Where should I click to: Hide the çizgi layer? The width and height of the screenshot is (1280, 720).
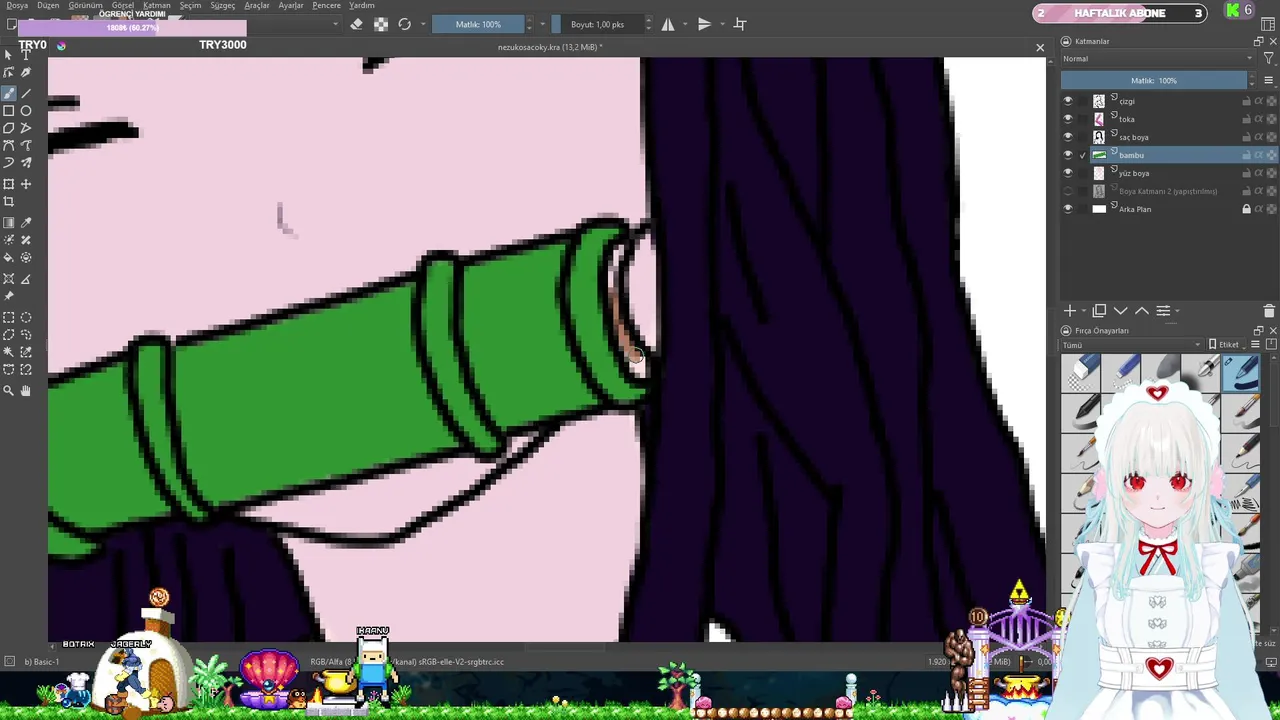[x=1068, y=101]
